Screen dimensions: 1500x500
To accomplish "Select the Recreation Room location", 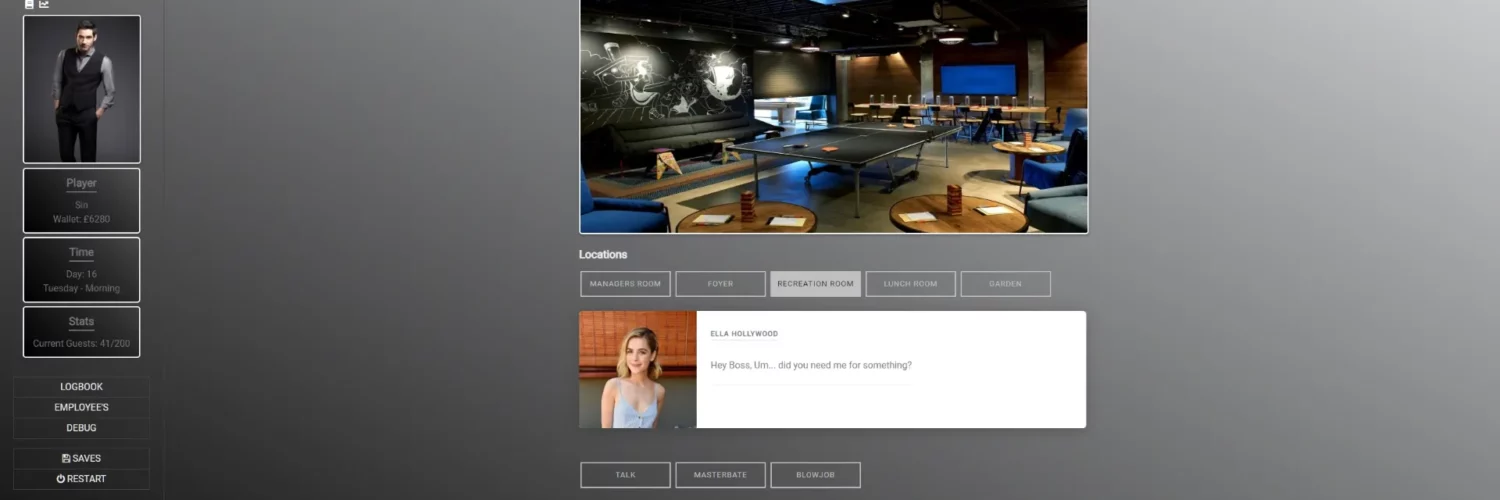I will point(815,284).
